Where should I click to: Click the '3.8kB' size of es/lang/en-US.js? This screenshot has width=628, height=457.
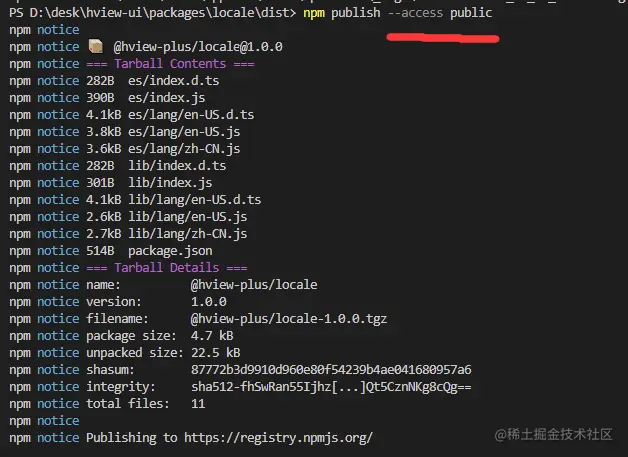(x=104, y=132)
